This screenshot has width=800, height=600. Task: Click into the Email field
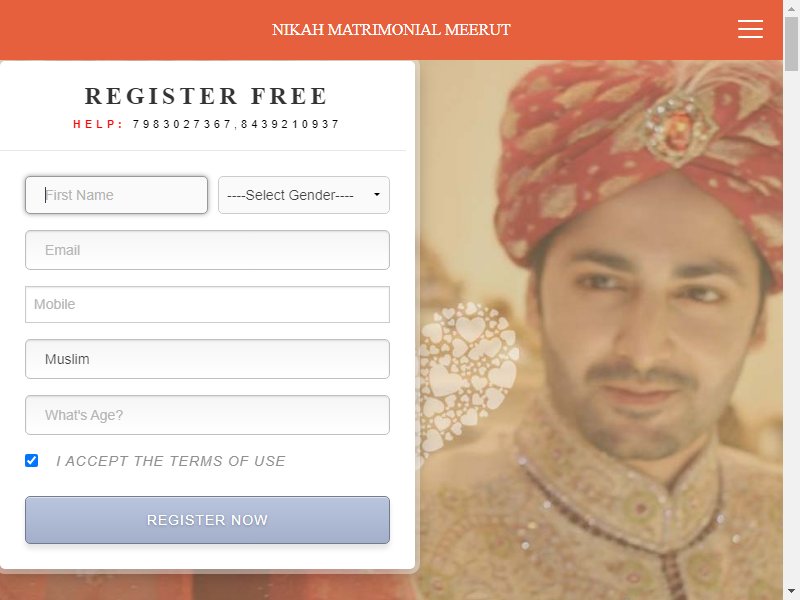pyautogui.click(x=207, y=250)
